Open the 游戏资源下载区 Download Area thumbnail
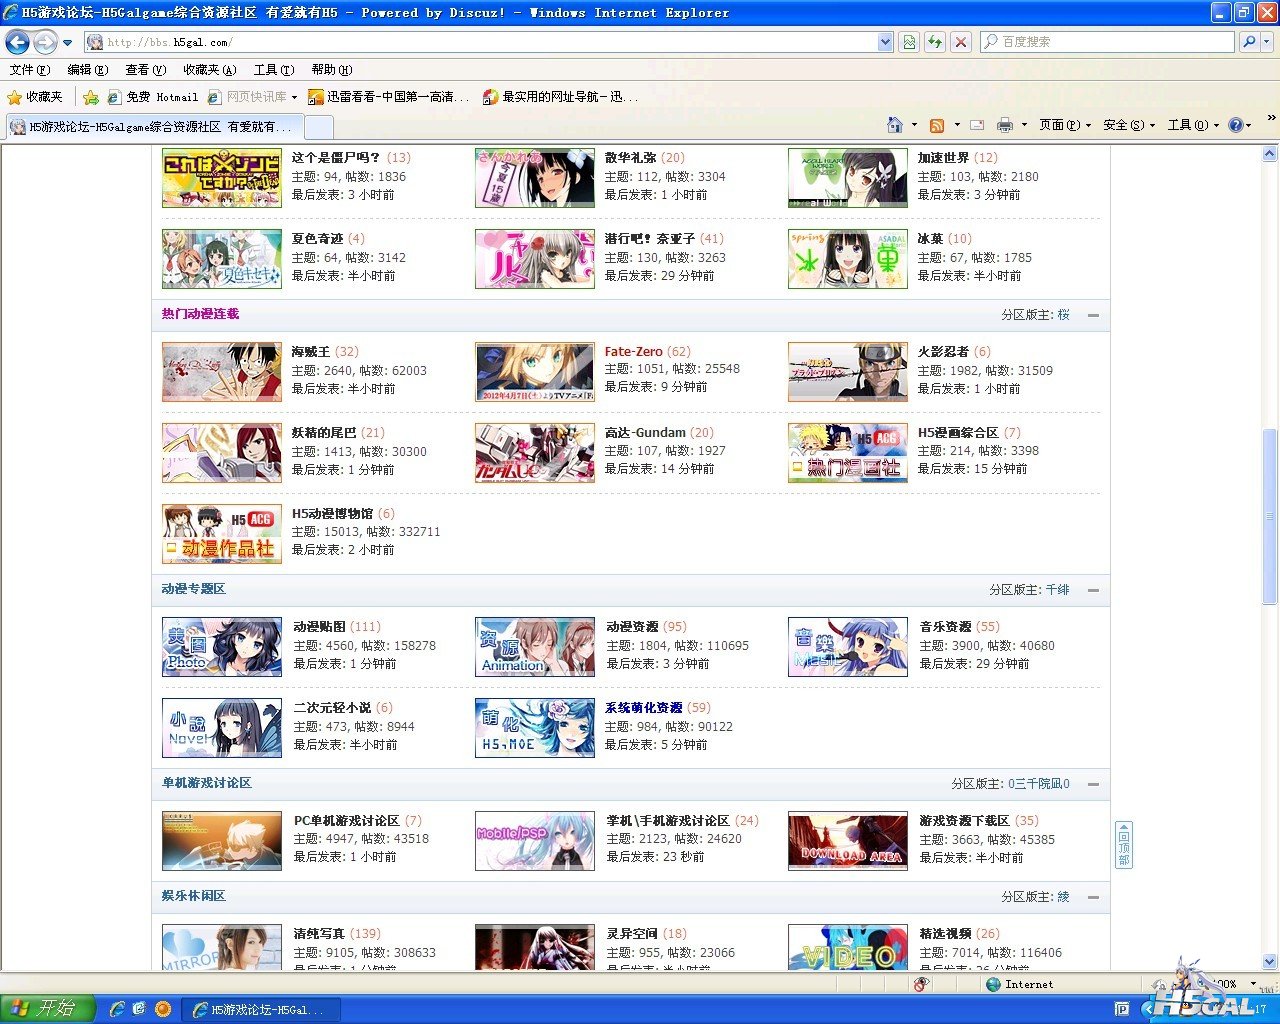This screenshot has height=1024, width=1280. click(x=848, y=841)
